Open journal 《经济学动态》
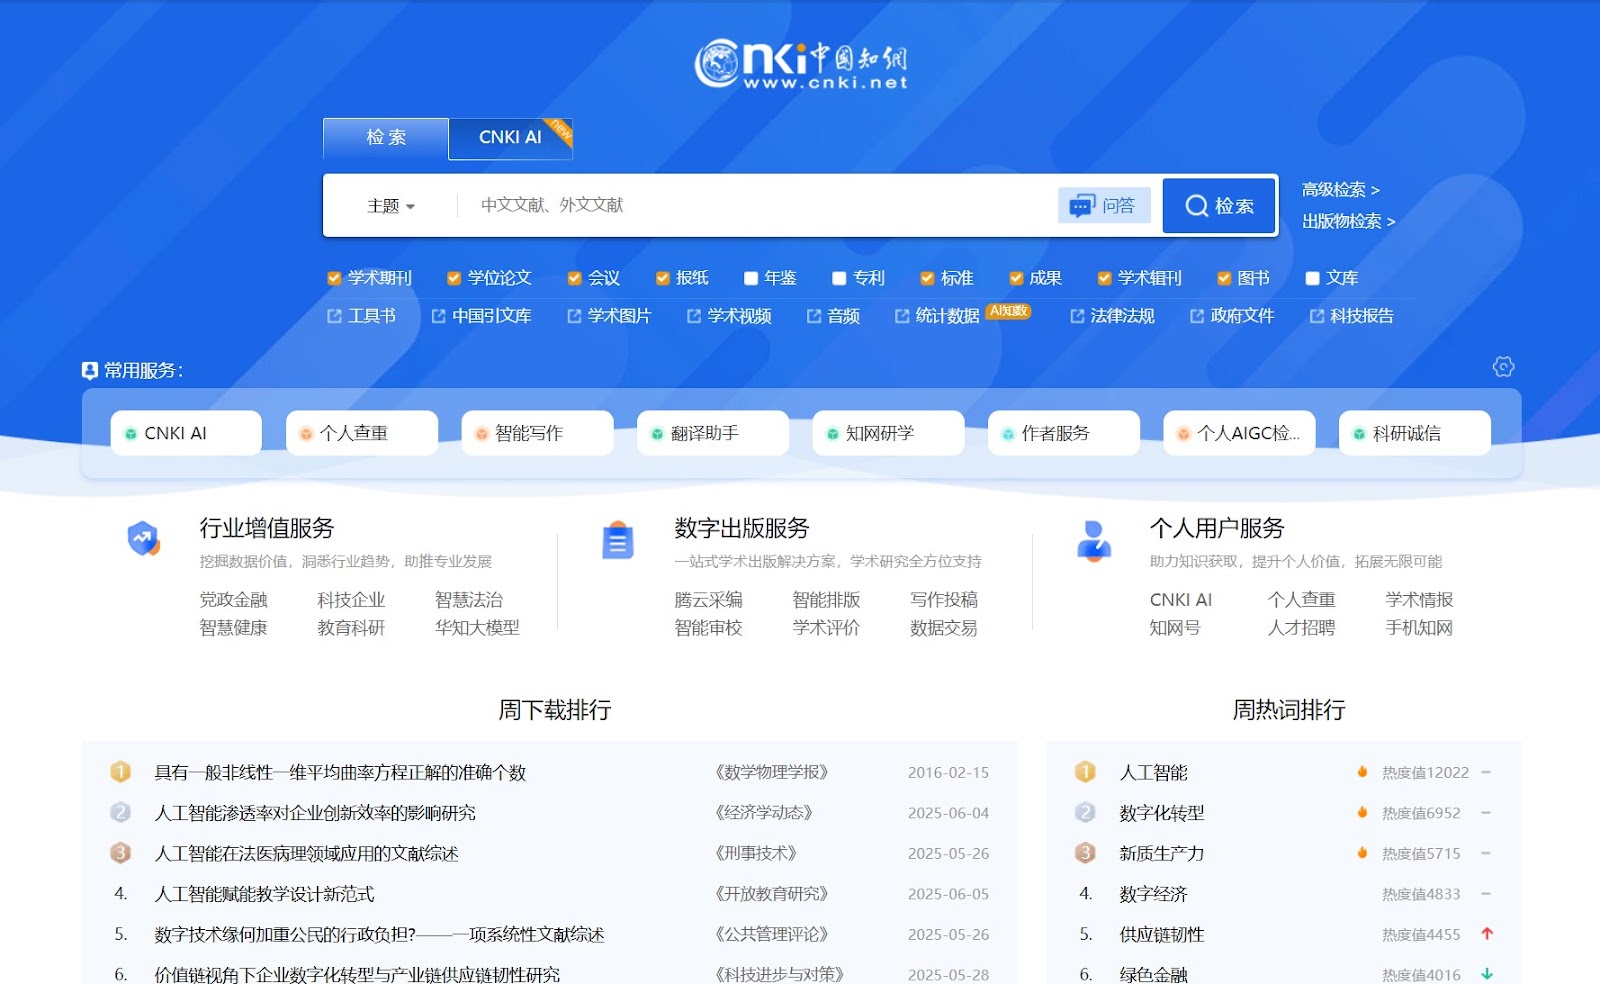The height and width of the screenshot is (984, 1600). coord(764,813)
